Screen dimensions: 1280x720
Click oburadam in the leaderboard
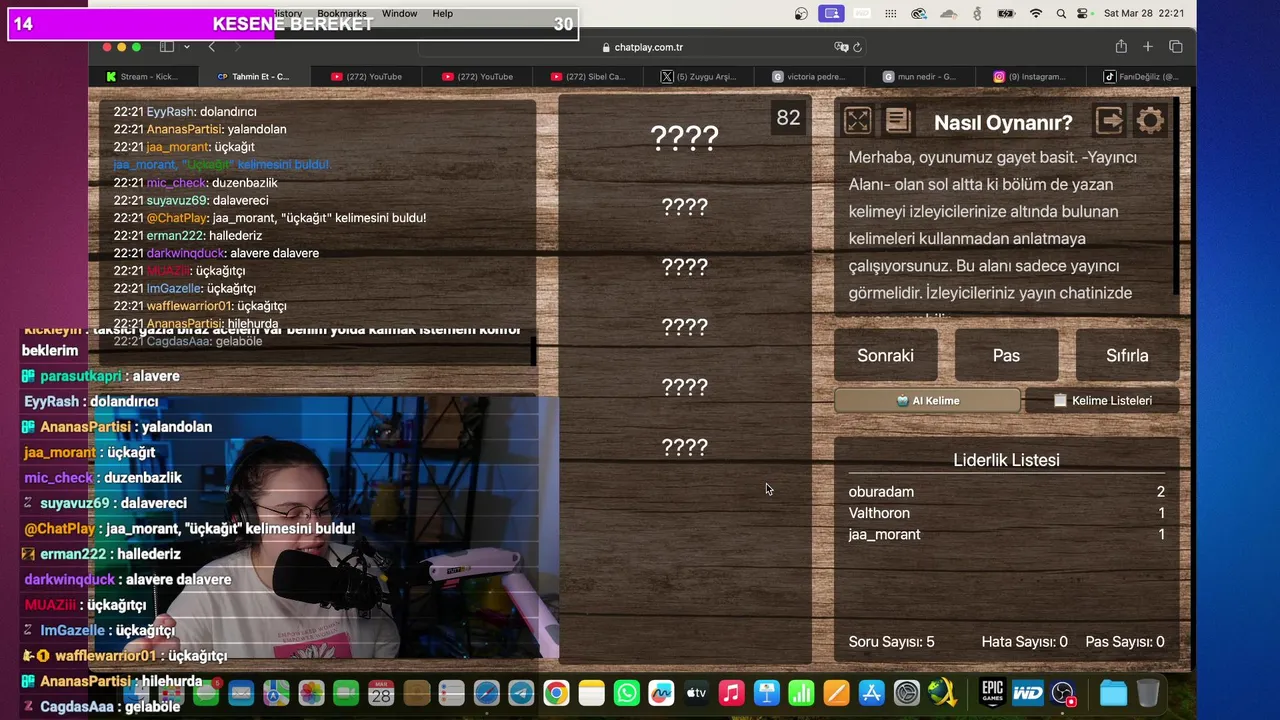tap(881, 492)
